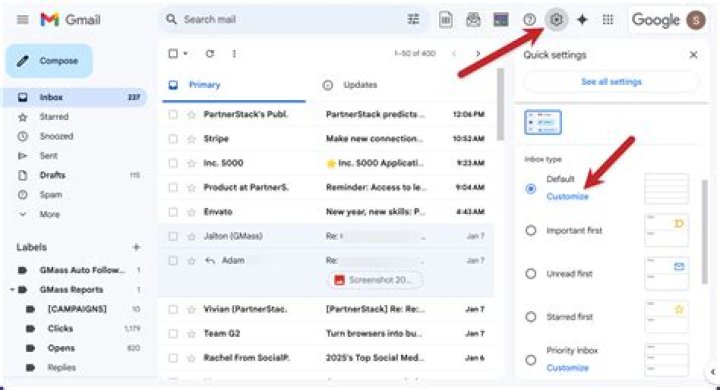Open the select-all dropdown arrow

[186, 54]
